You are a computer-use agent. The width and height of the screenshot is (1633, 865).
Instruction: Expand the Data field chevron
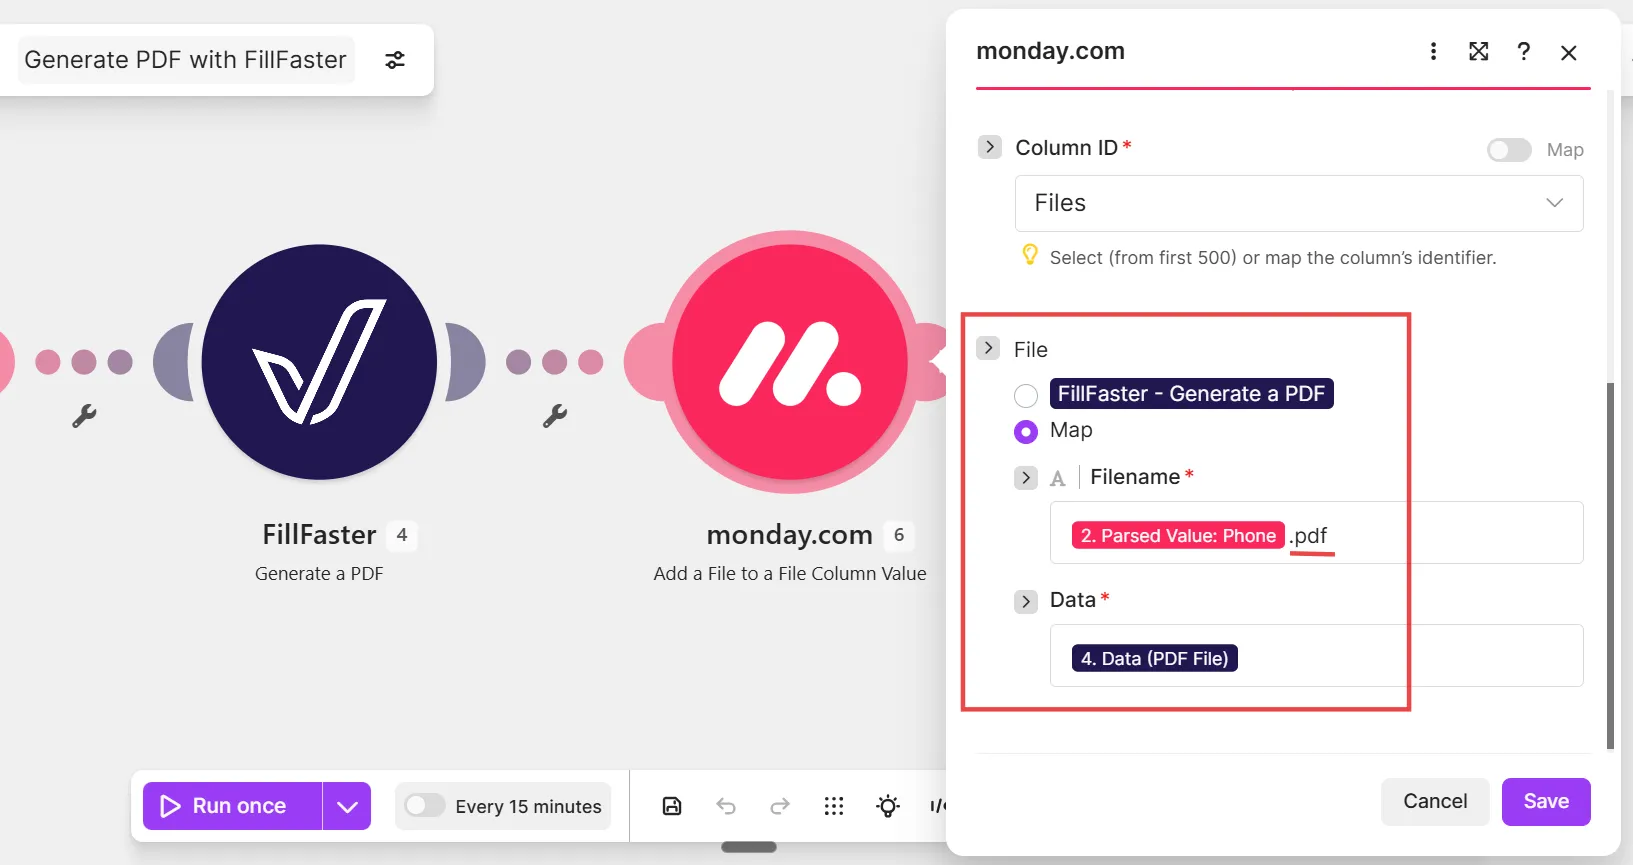coord(1026,601)
